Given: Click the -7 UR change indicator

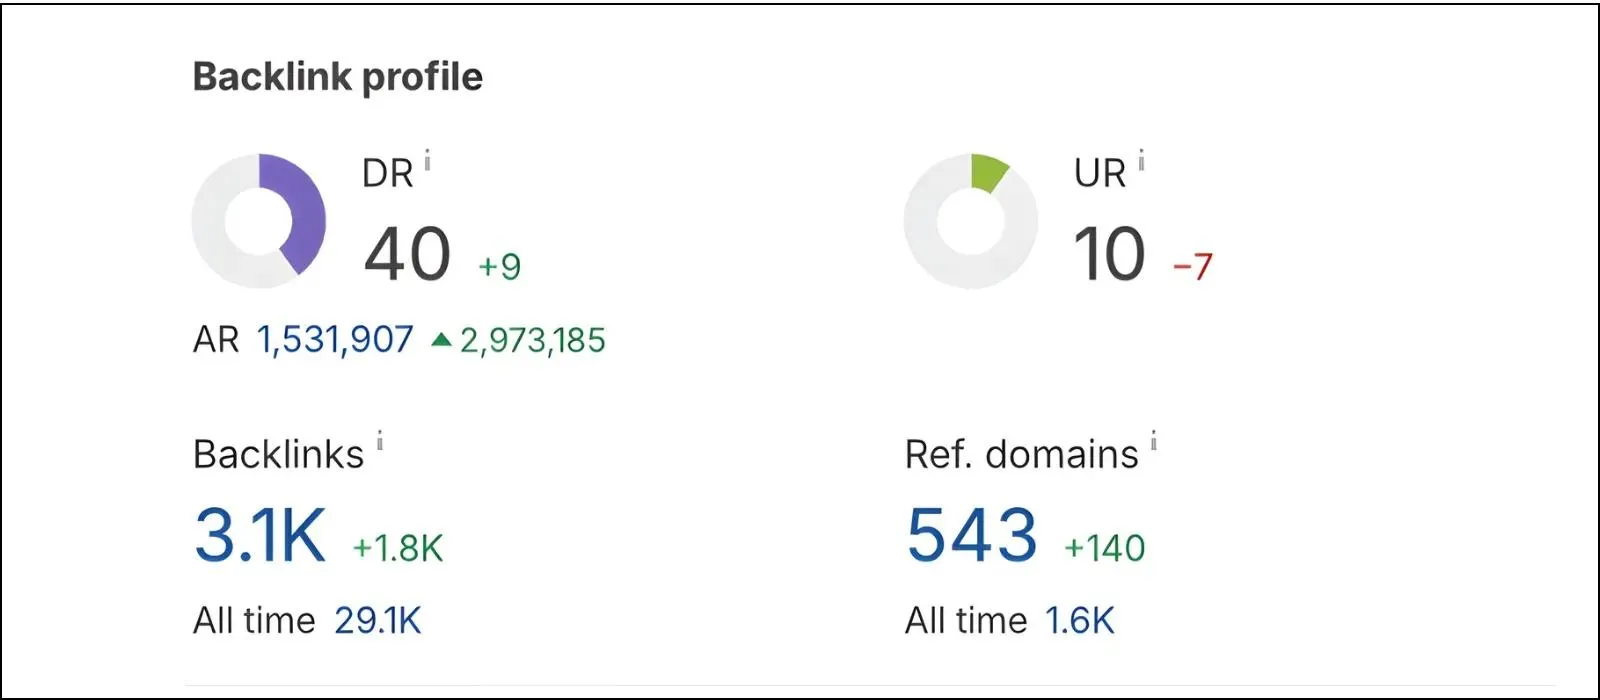Looking at the screenshot, I should pyautogui.click(x=1193, y=267).
